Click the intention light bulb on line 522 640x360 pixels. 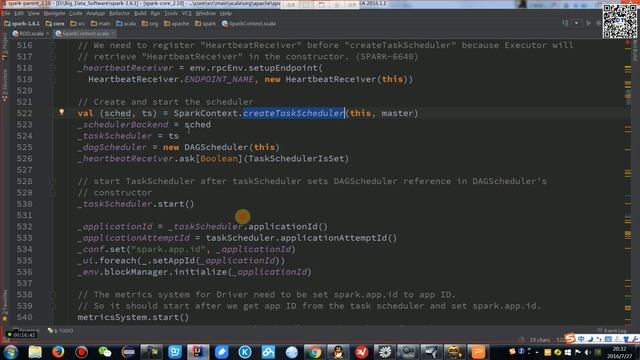[61, 112]
